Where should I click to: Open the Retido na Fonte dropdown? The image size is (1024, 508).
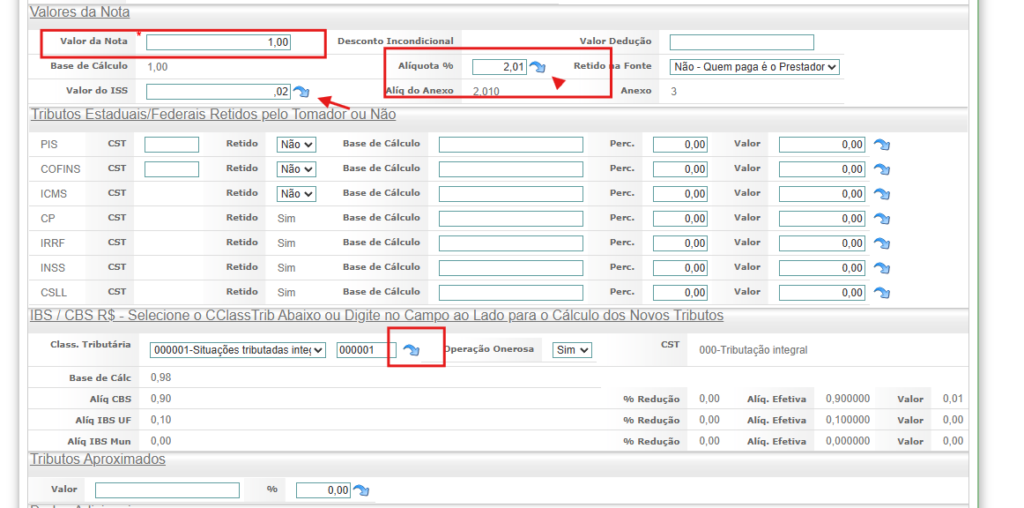pyautogui.click(x=754, y=67)
